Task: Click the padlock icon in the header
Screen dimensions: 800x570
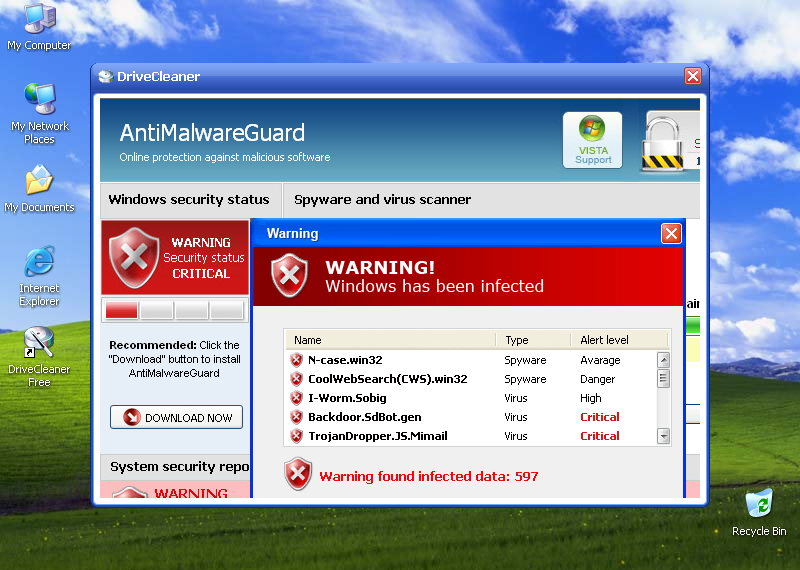Action: coord(662,142)
